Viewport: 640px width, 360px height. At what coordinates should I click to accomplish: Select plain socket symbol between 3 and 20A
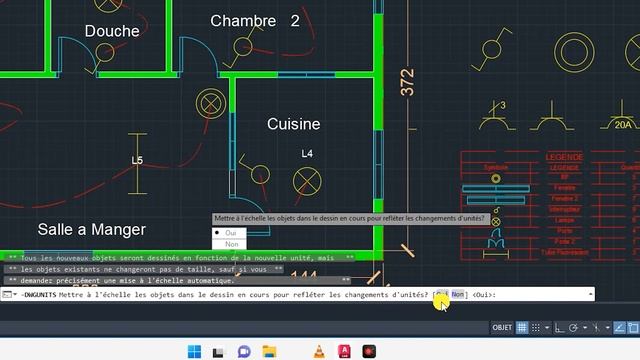(x=552, y=116)
